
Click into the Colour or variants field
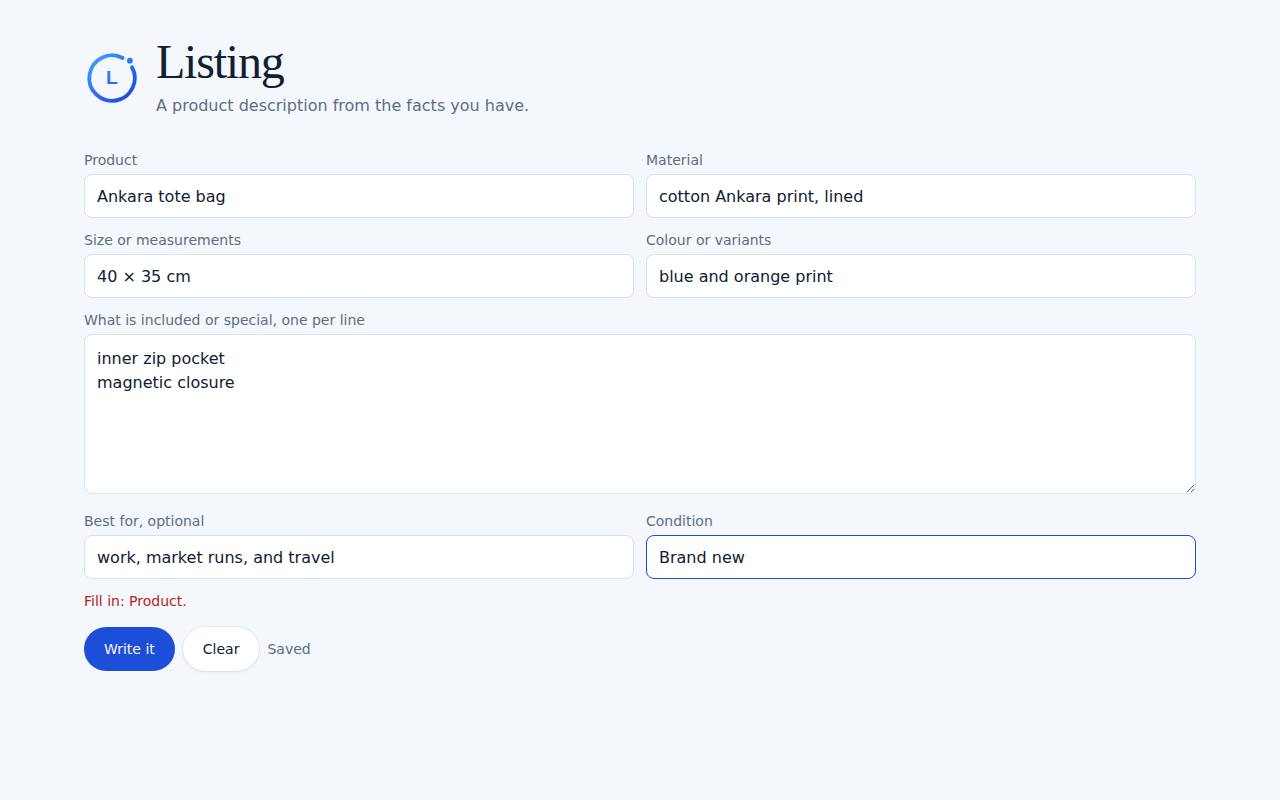921,276
